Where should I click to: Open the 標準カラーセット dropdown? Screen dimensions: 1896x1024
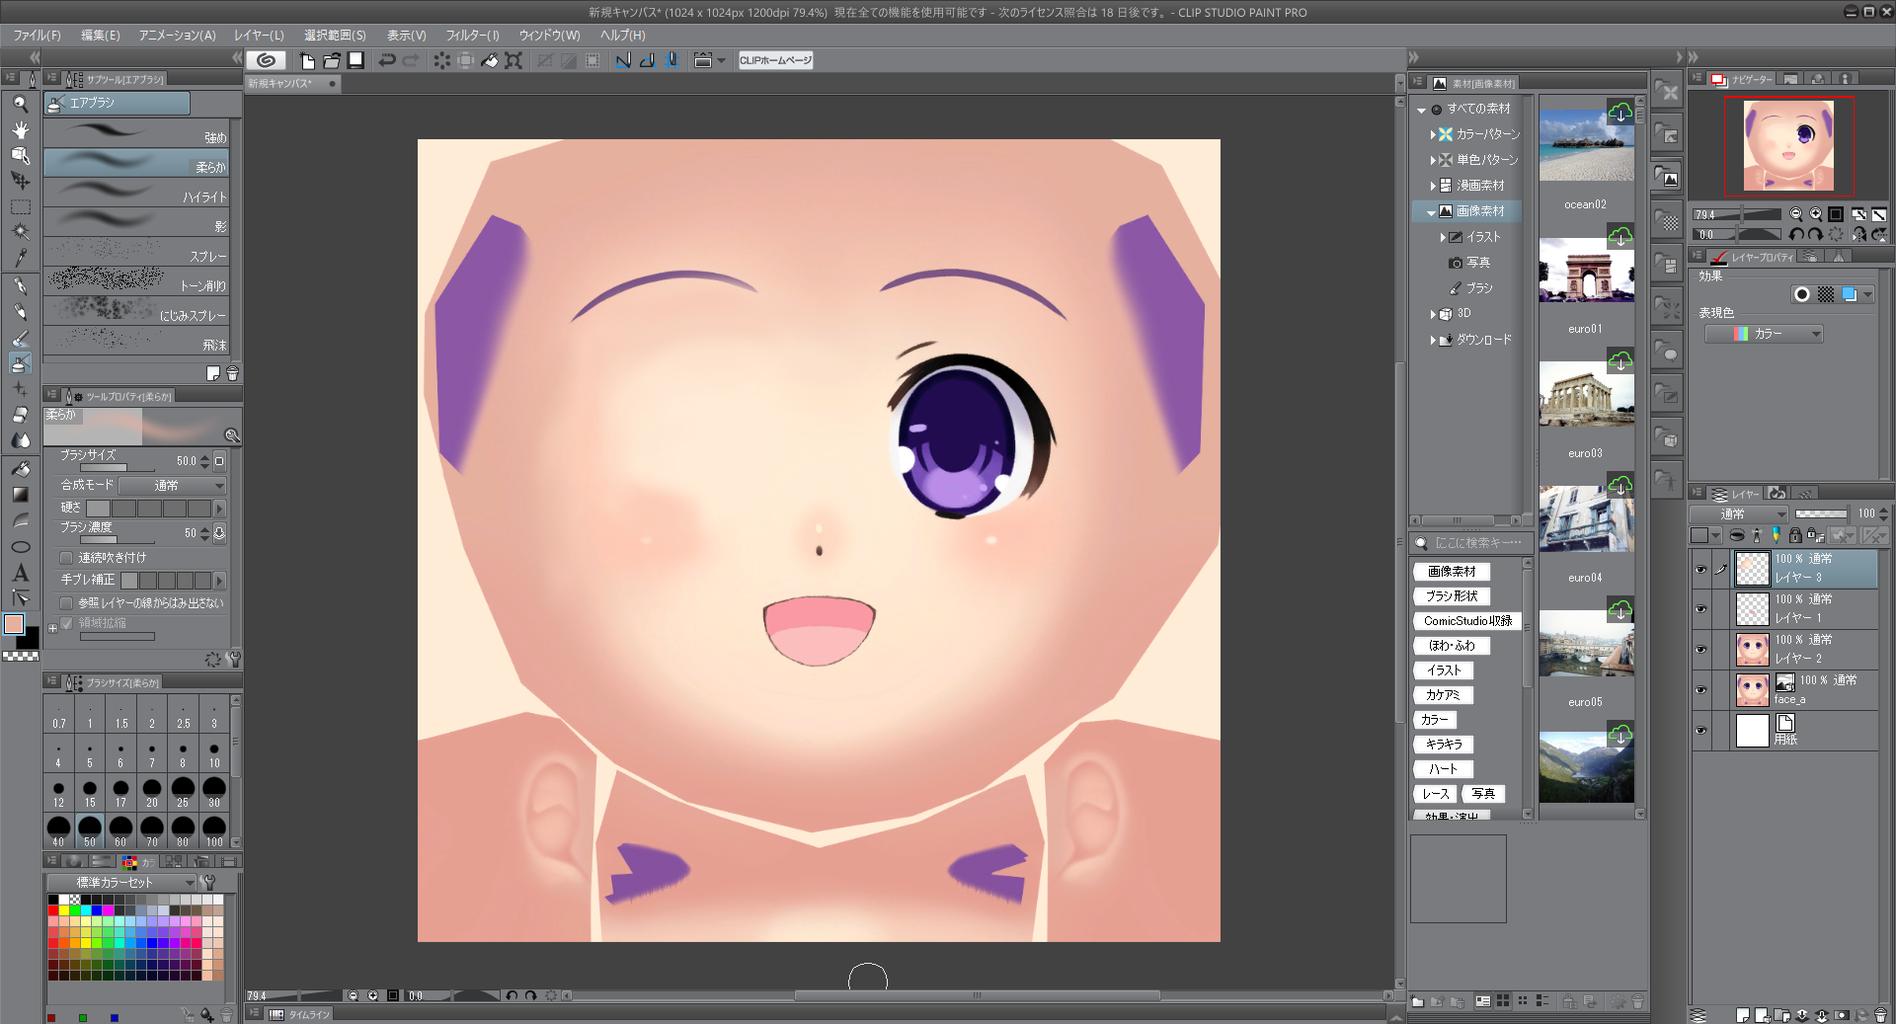(x=121, y=882)
